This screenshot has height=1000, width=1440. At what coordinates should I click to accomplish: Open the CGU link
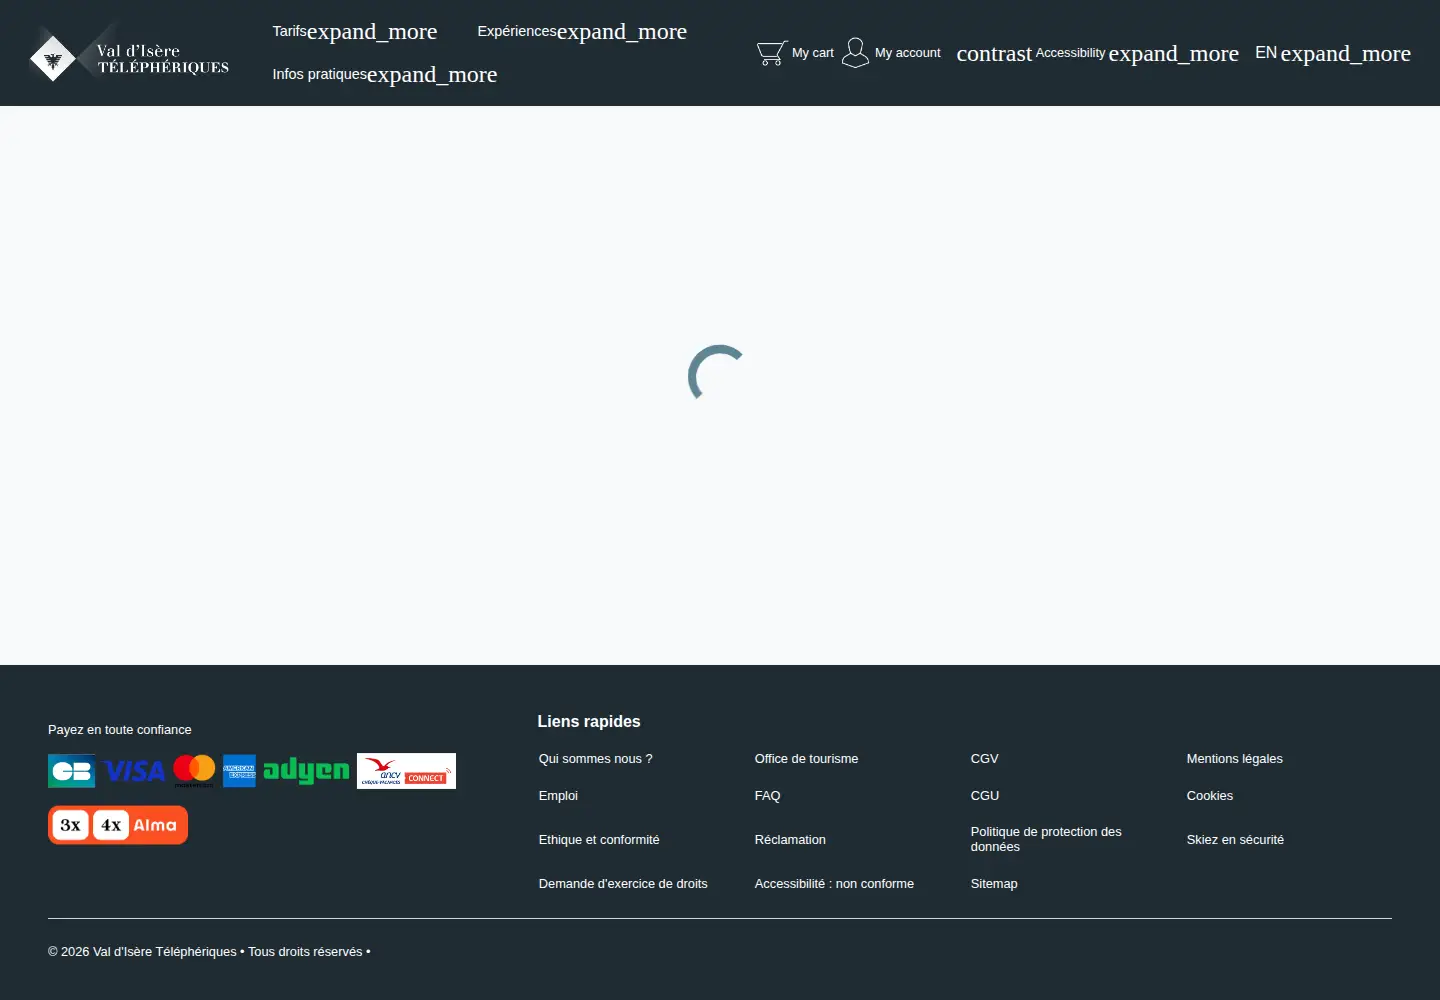point(985,796)
